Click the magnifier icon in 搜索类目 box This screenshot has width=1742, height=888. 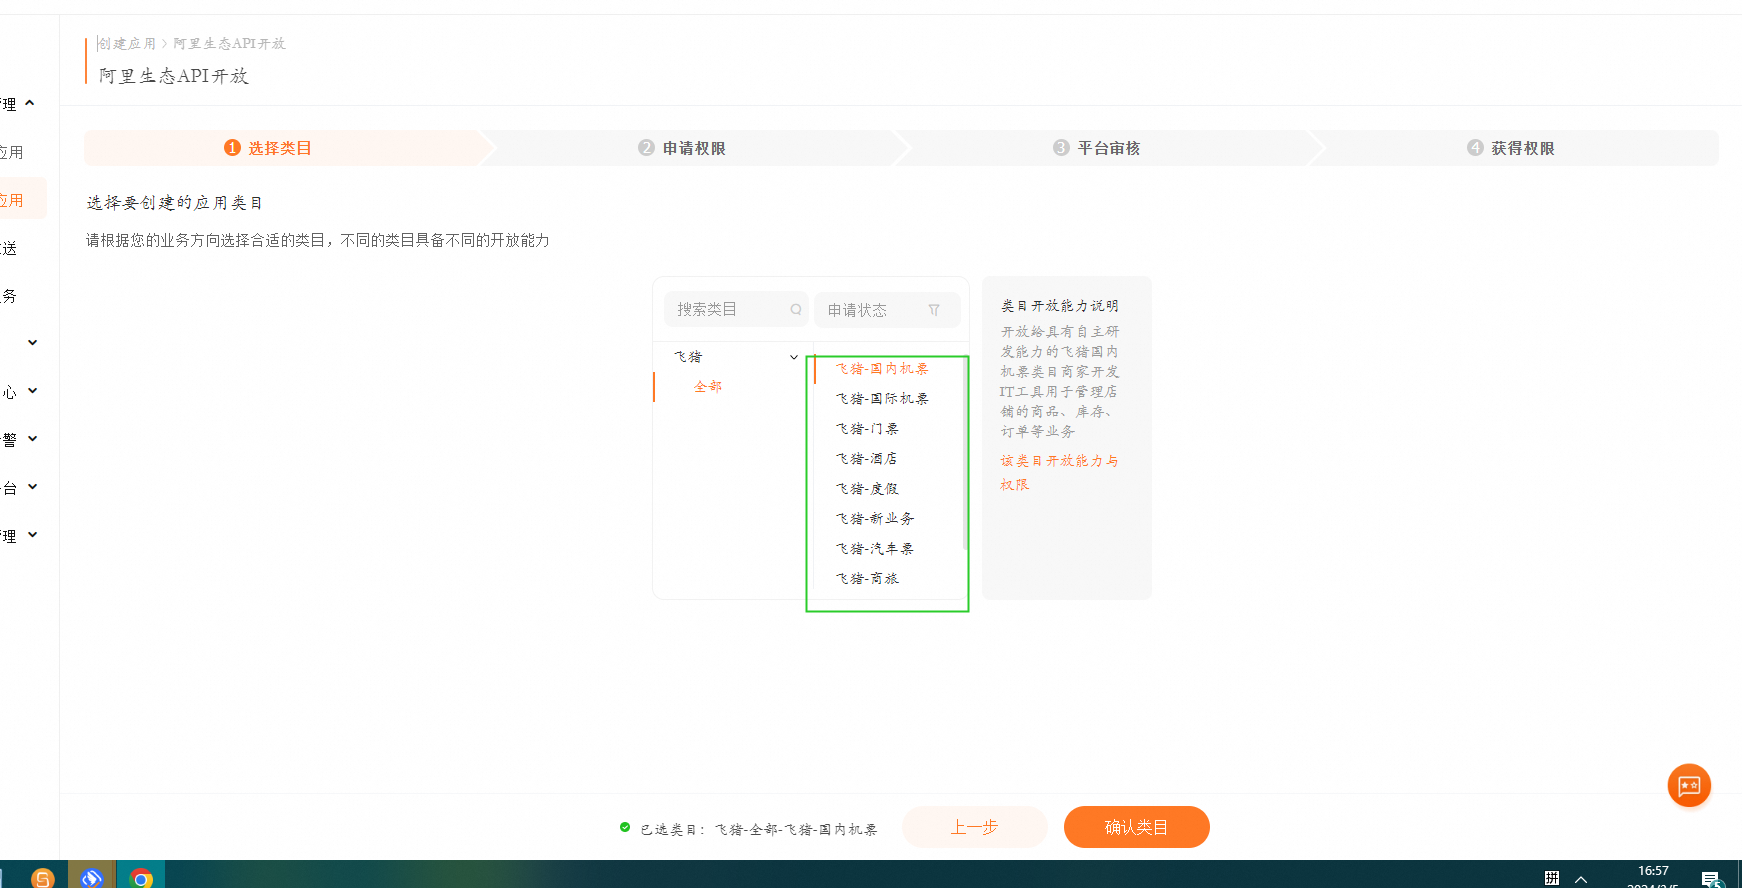(x=796, y=310)
